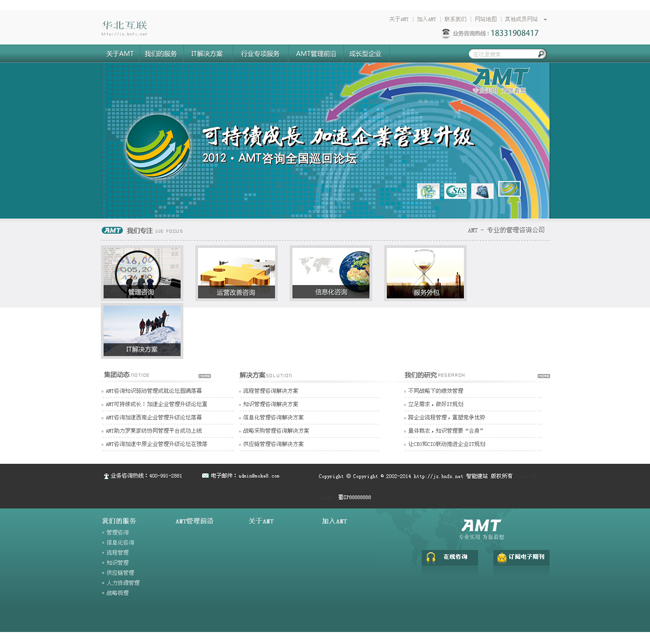
Task: Open the 管理咨询 focus card
Action: click(x=142, y=273)
